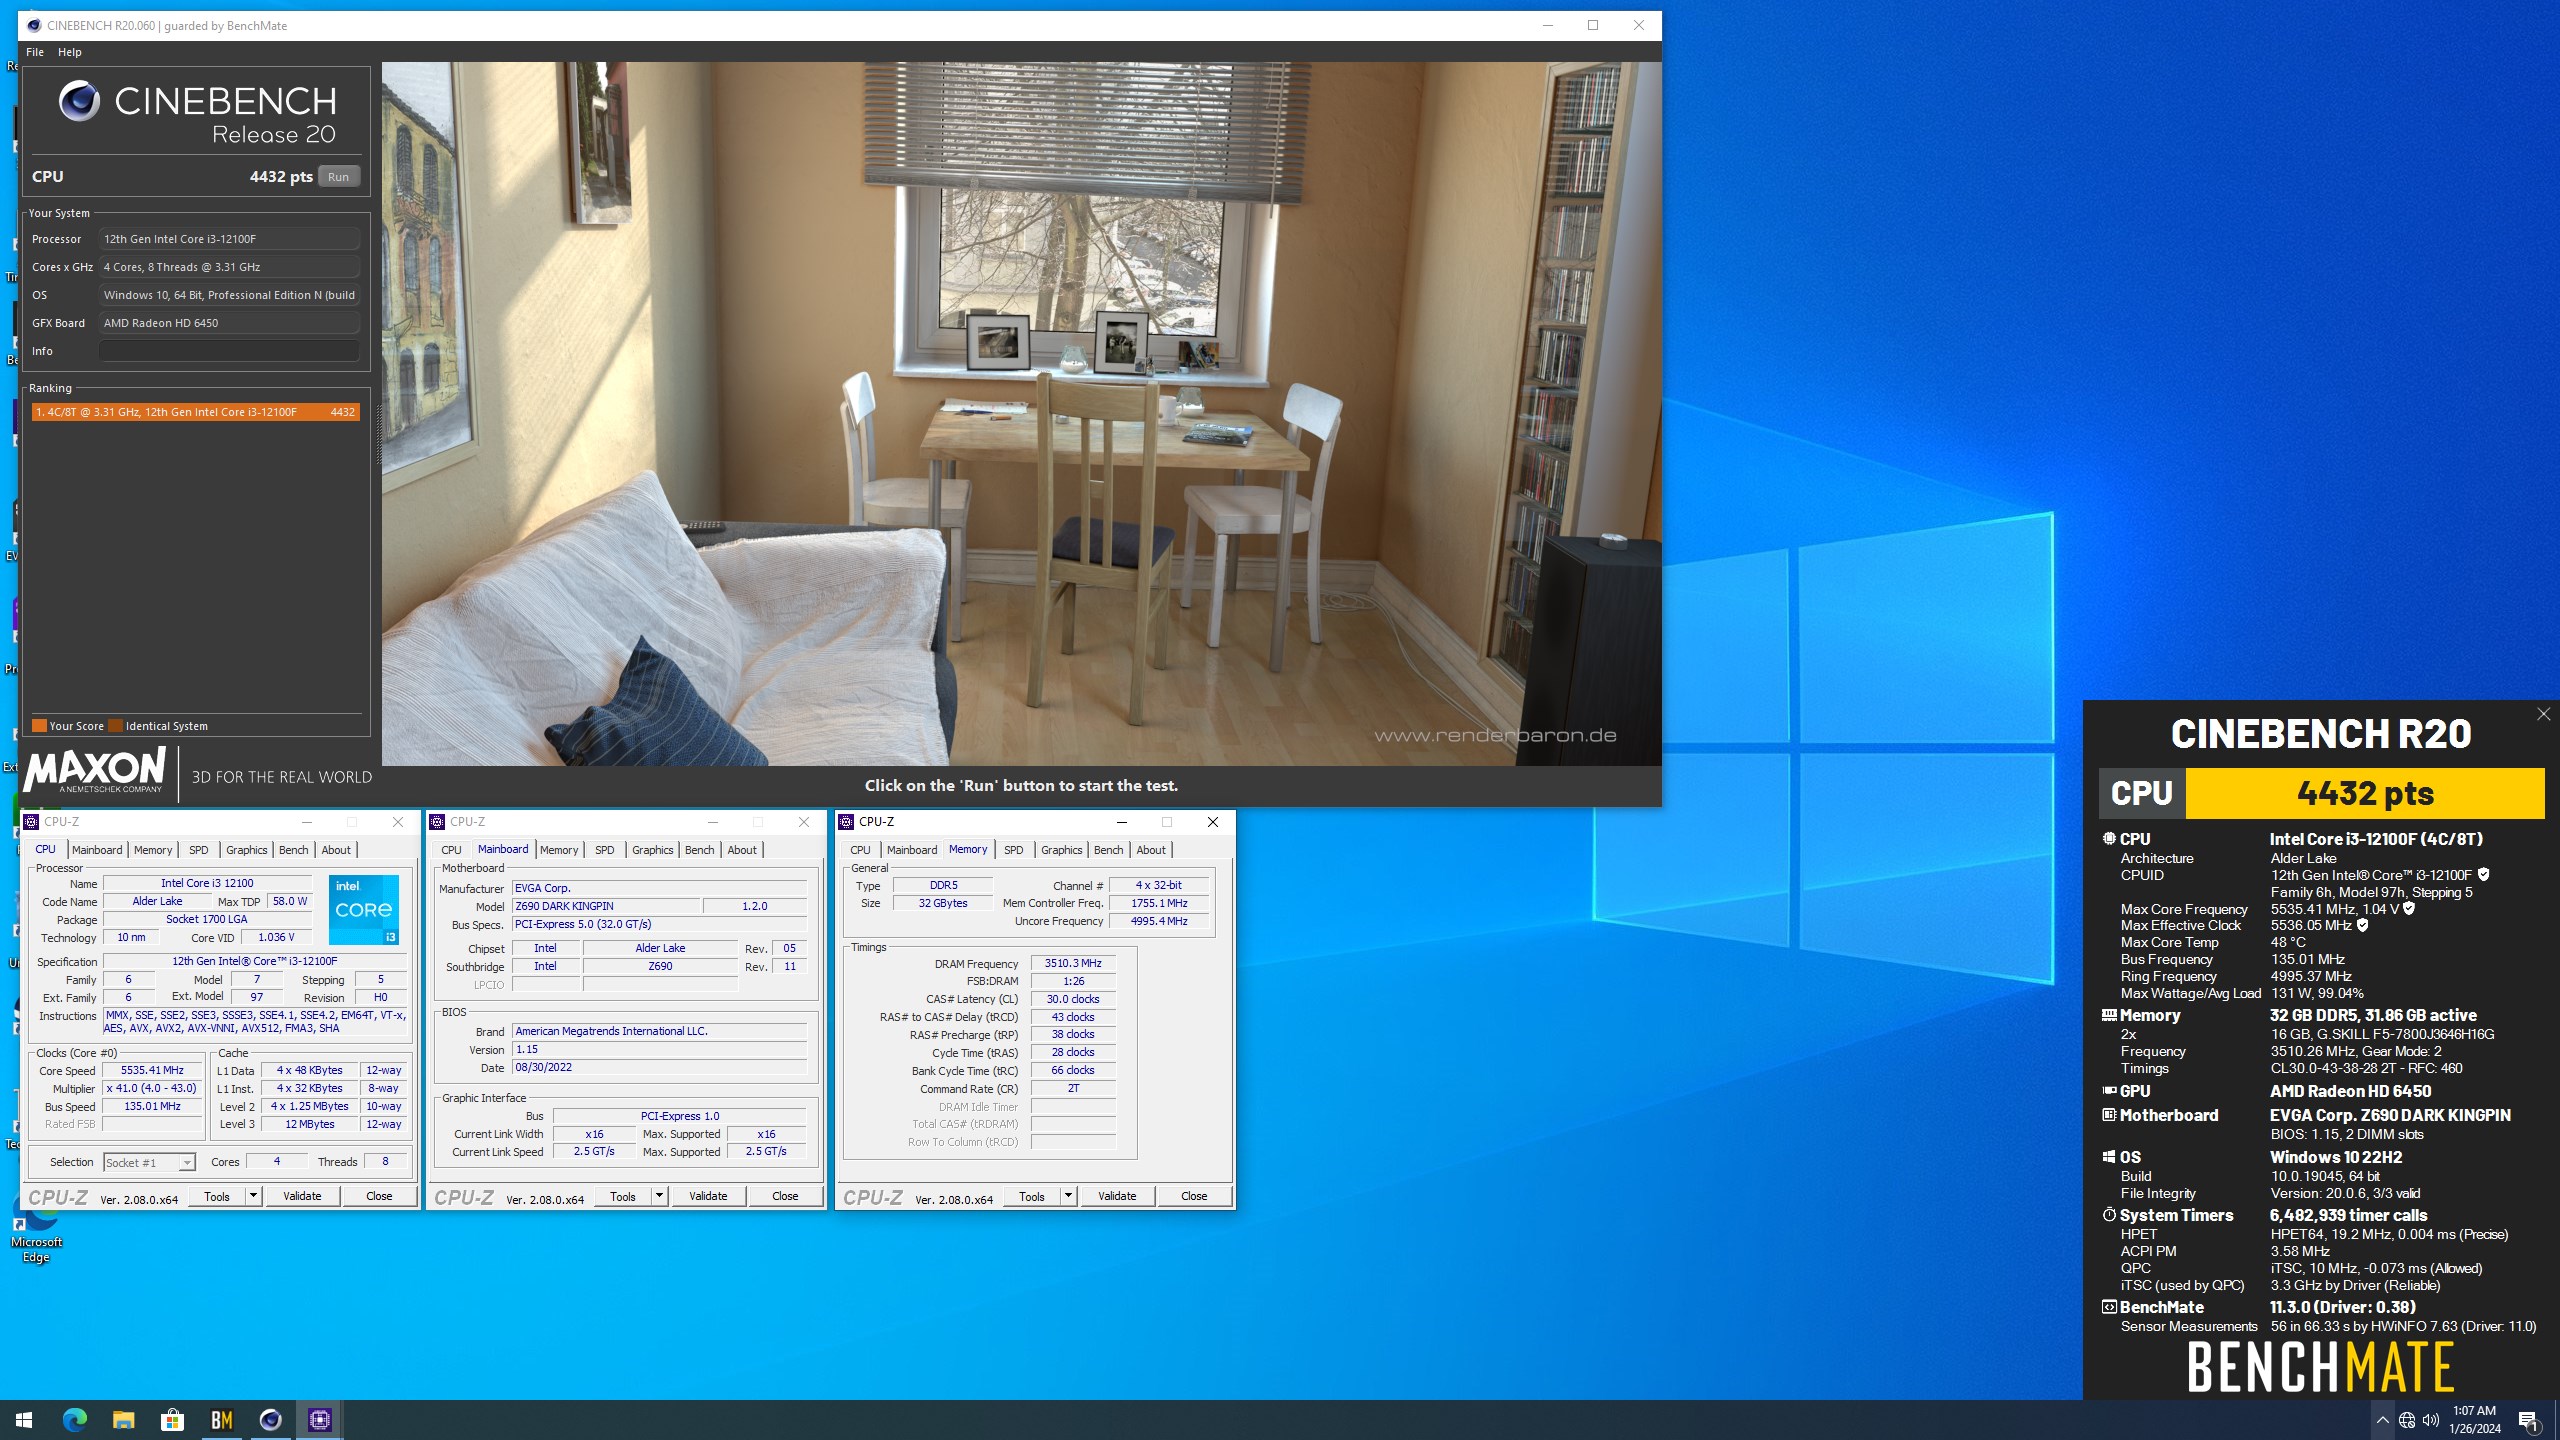Image resolution: width=2560 pixels, height=1440 pixels.
Task: Open the SPD tab in the first CPU-Z window
Action: coord(199,850)
